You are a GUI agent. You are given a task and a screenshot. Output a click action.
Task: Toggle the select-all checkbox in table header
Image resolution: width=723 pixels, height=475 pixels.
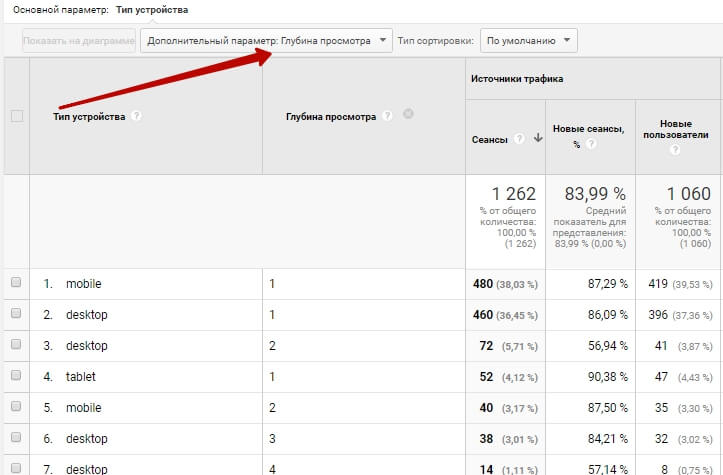pyautogui.click(x=16, y=116)
